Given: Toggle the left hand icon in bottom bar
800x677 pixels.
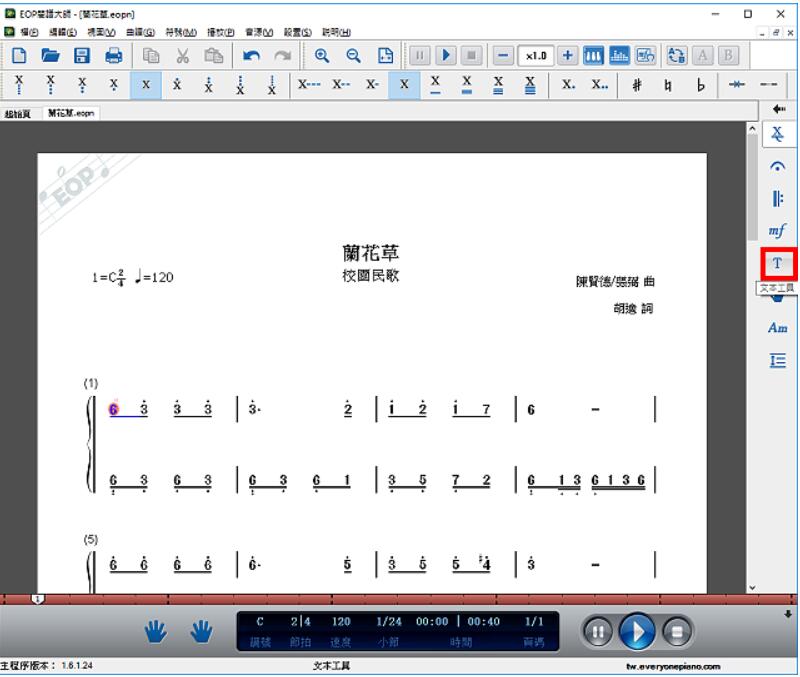Looking at the screenshot, I should [x=155, y=632].
